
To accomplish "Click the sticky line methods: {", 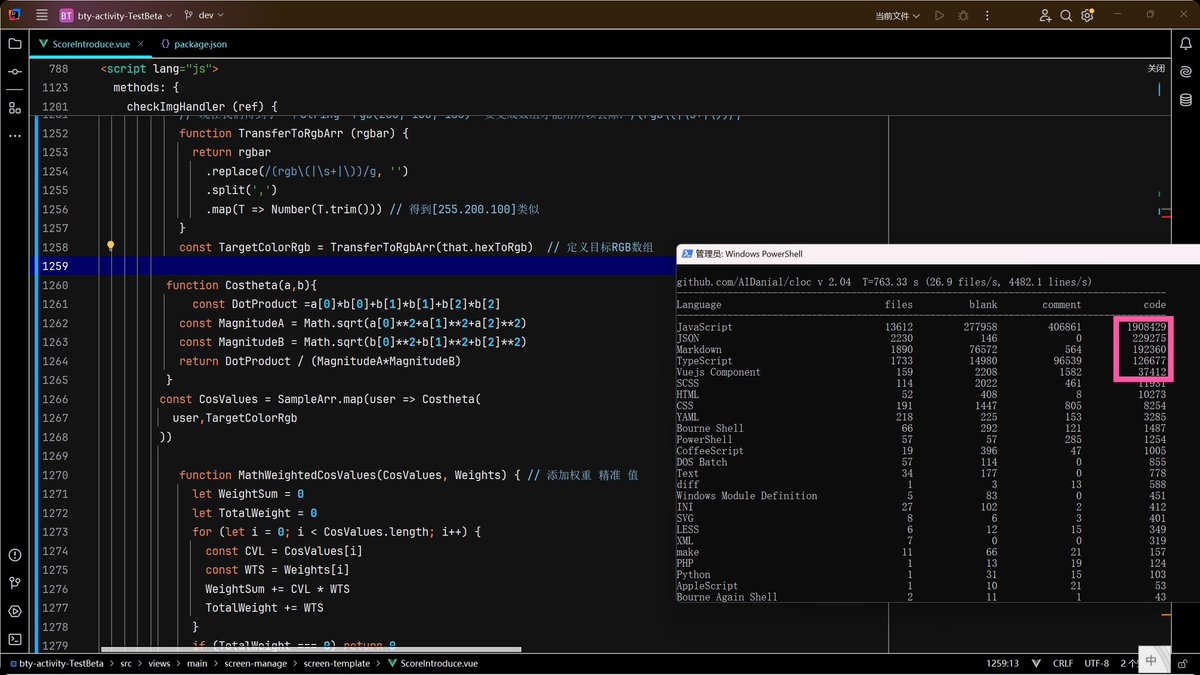I will pyautogui.click(x=146, y=88).
